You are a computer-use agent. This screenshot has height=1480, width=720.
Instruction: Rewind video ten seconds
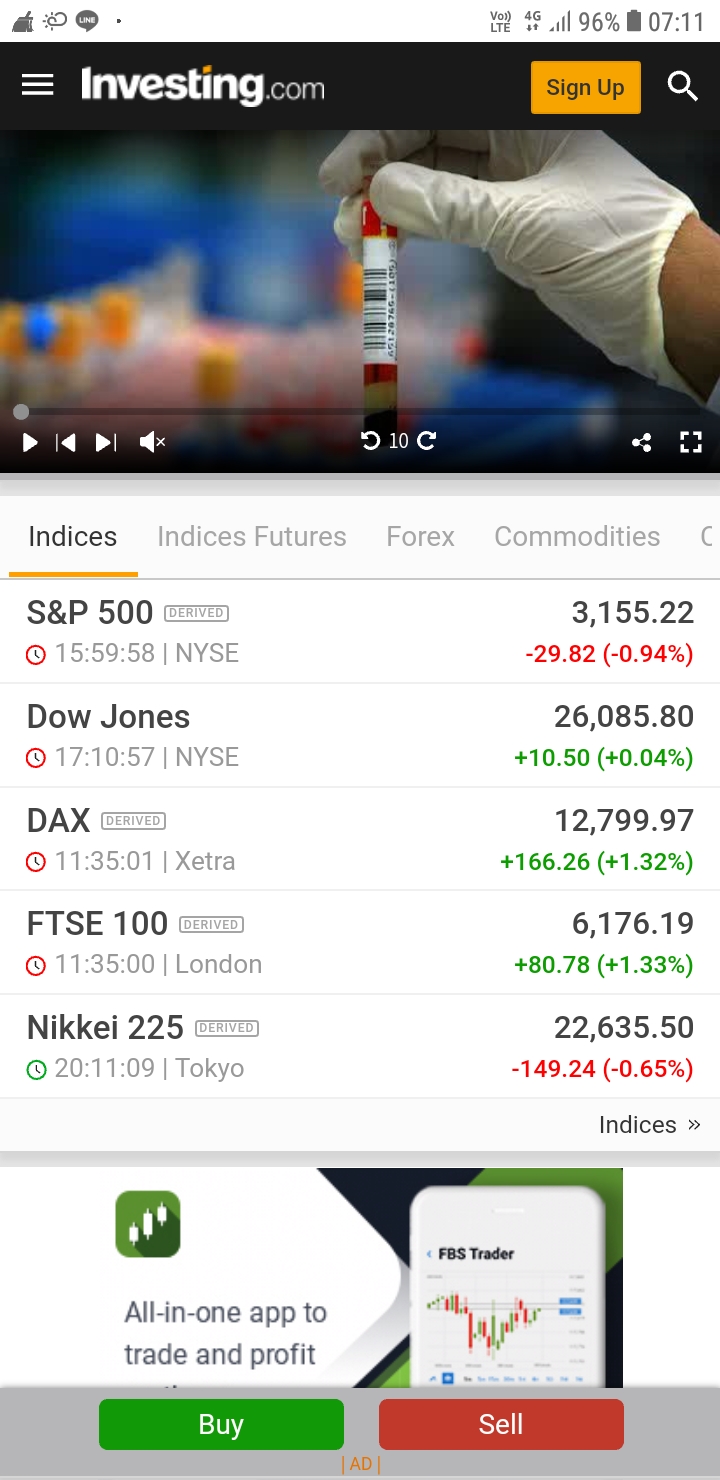[370, 441]
